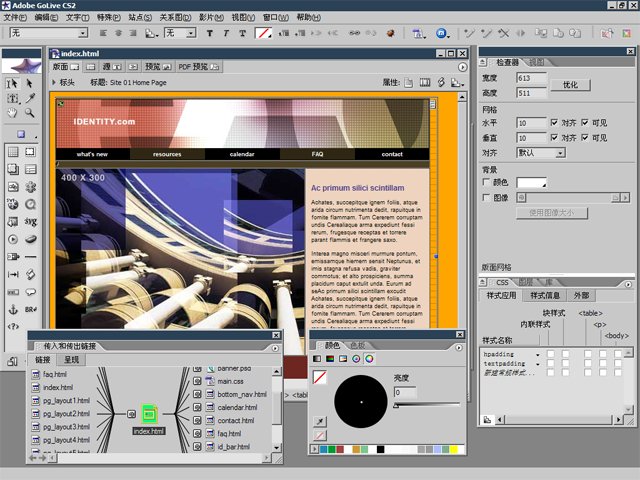Switch to the 样式信息 tab
Viewport: 640px width, 480px height.
click(545, 296)
